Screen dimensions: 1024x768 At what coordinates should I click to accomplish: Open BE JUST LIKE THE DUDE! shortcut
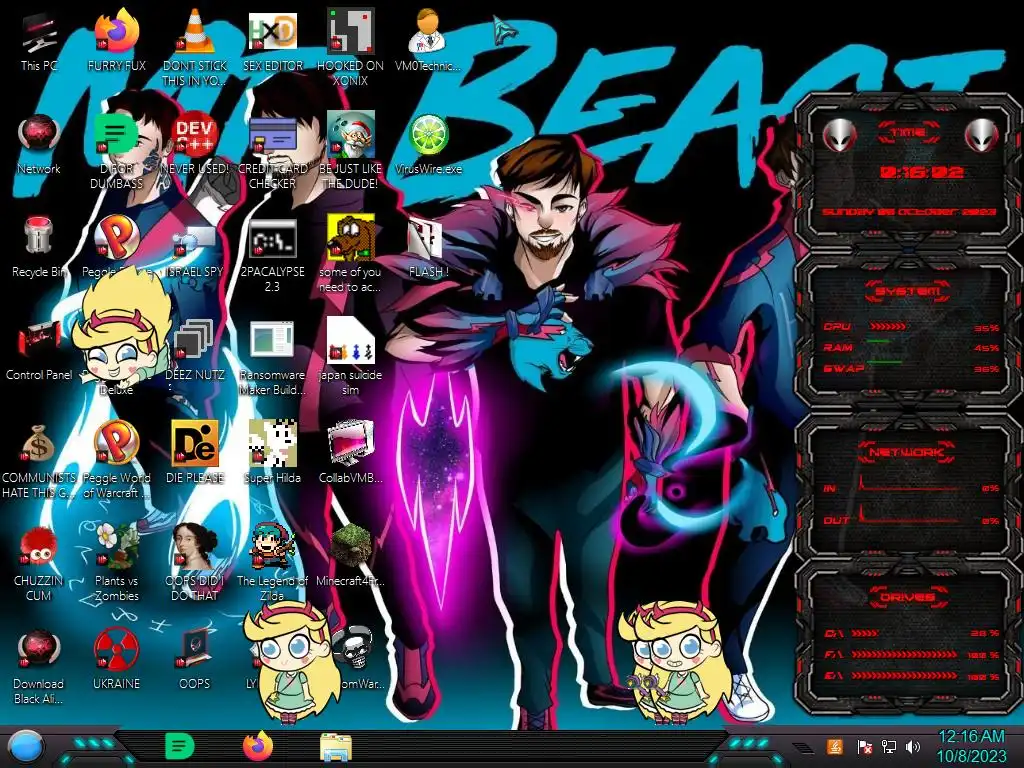click(350, 150)
